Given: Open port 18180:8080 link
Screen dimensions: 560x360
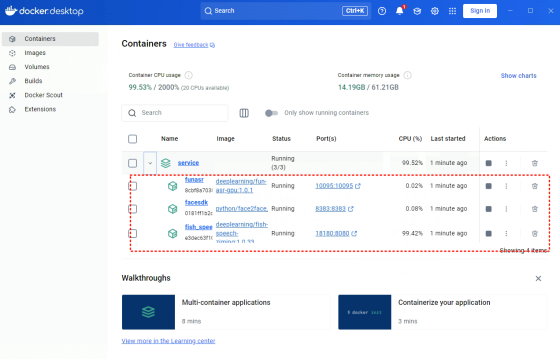Looking at the screenshot, I should (x=336, y=234).
